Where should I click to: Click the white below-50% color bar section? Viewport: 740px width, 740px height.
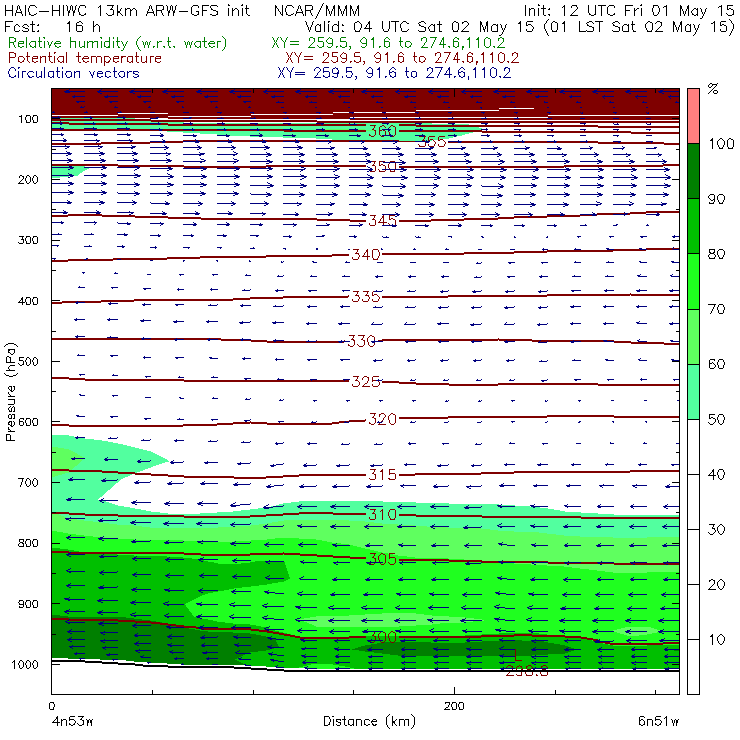693,557
